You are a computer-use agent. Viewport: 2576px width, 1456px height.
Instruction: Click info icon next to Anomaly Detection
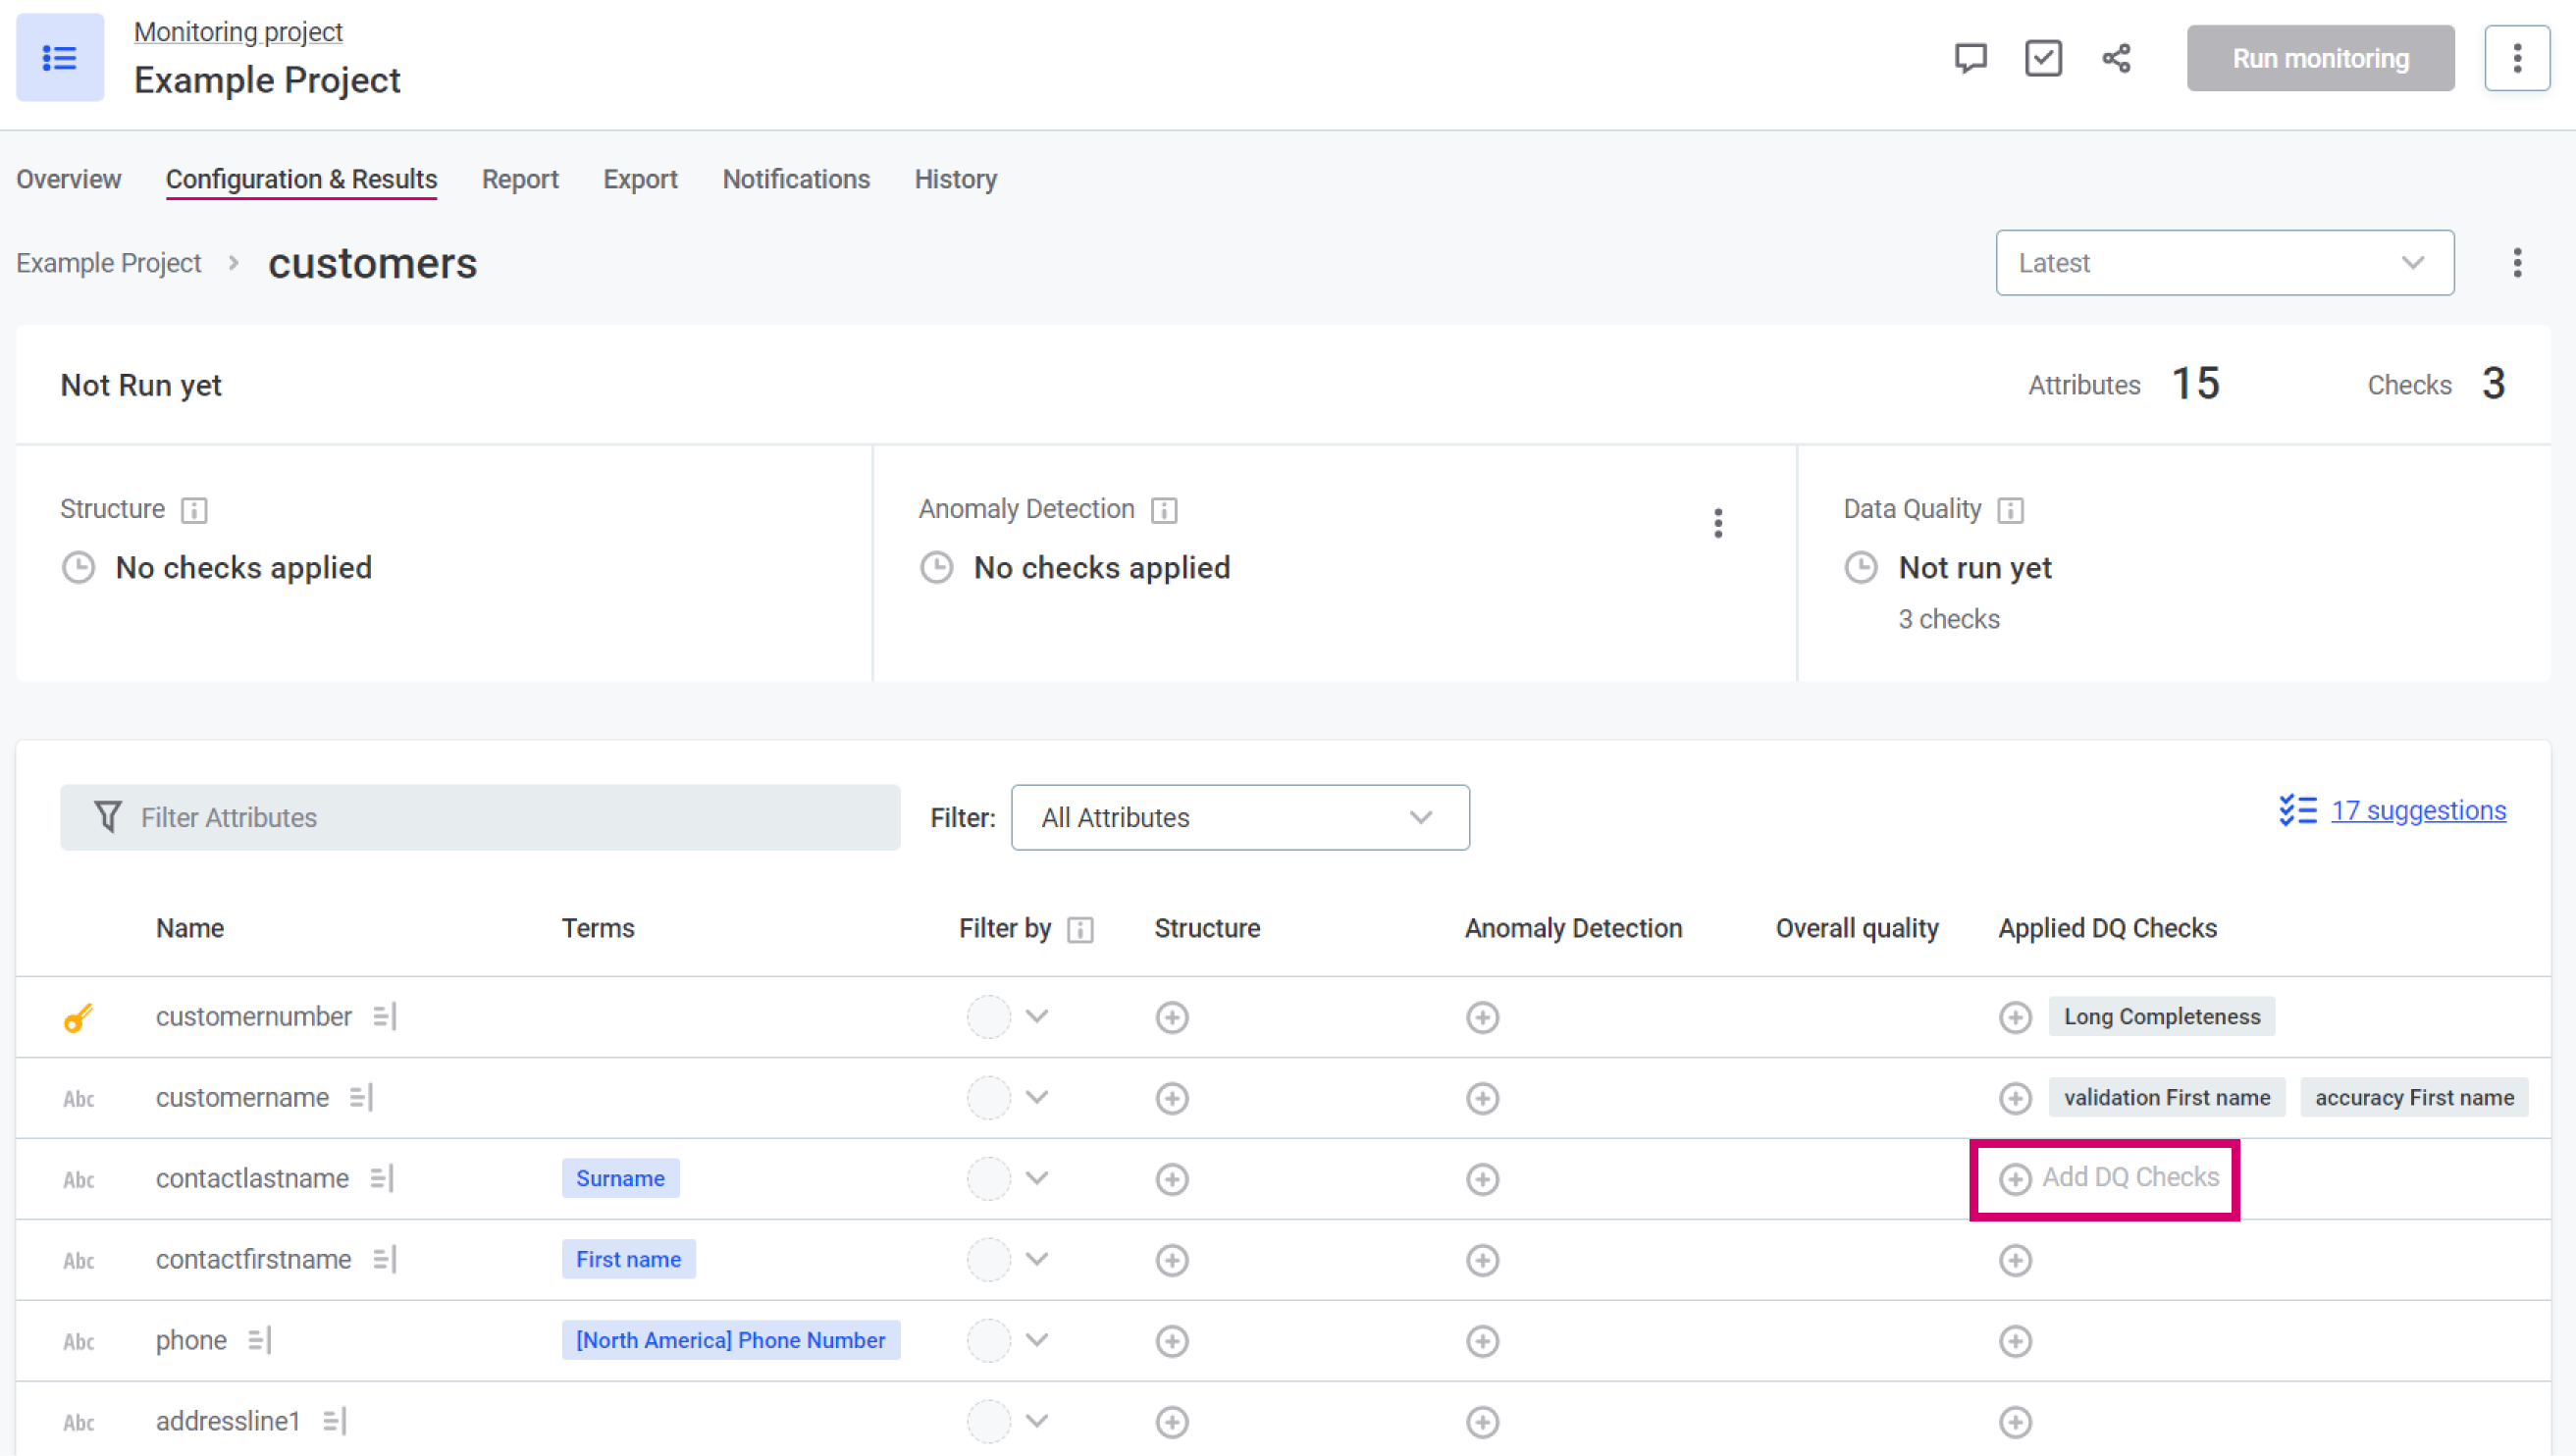click(x=1163, y=510)
